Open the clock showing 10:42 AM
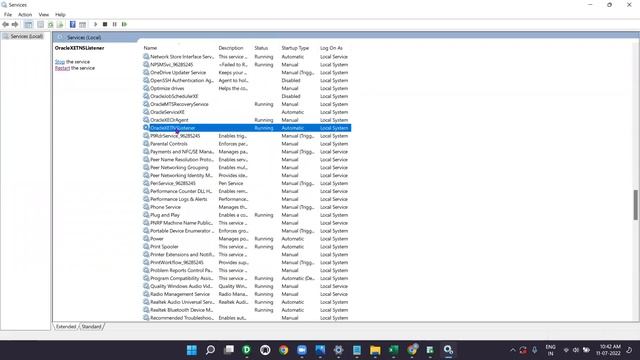This screenshot has width=640, height=360. pos(608,350)
